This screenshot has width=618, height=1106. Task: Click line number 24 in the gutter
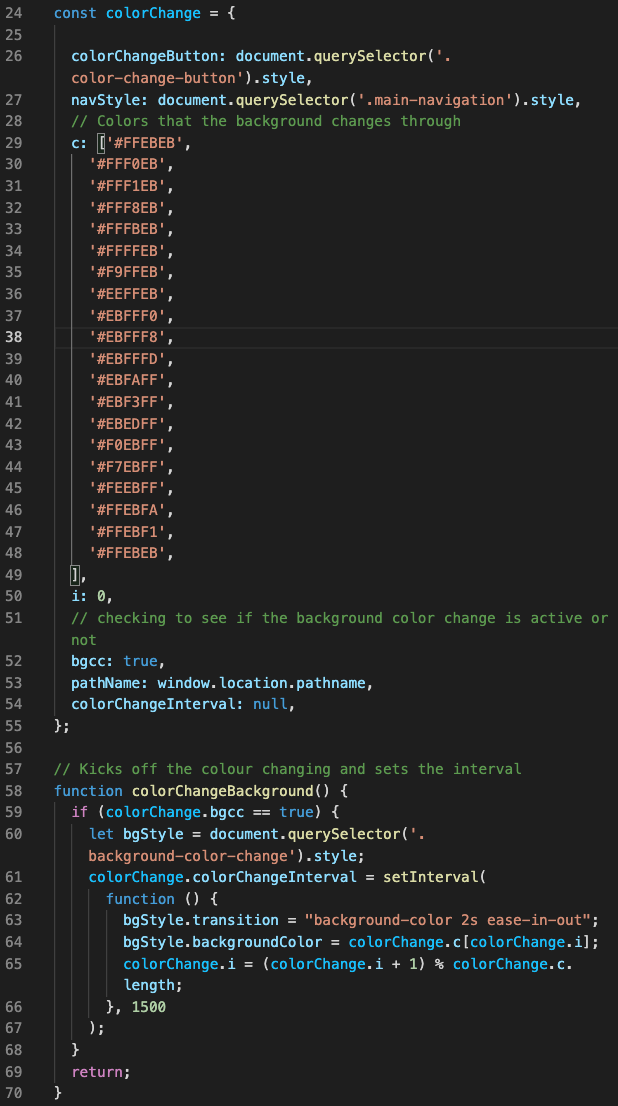click(13, 12)
